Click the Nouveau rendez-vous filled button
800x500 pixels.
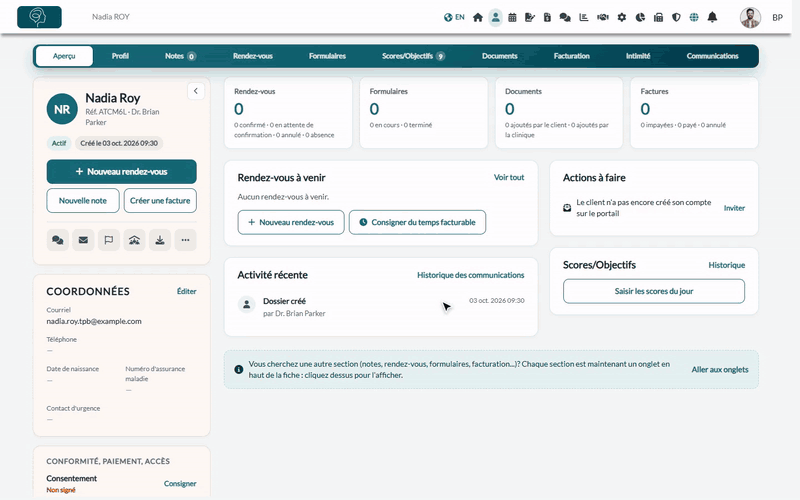point(121,171)
